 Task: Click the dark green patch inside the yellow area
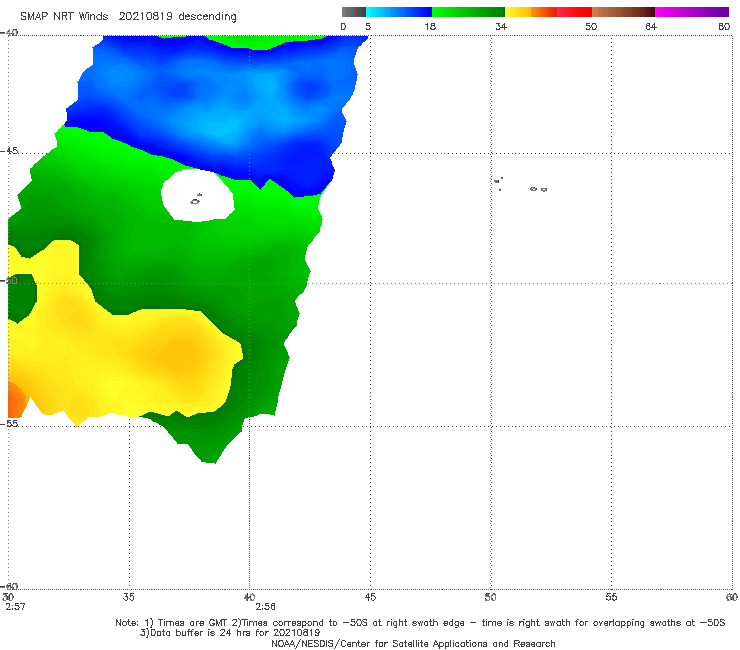click(x=21, y=298)
